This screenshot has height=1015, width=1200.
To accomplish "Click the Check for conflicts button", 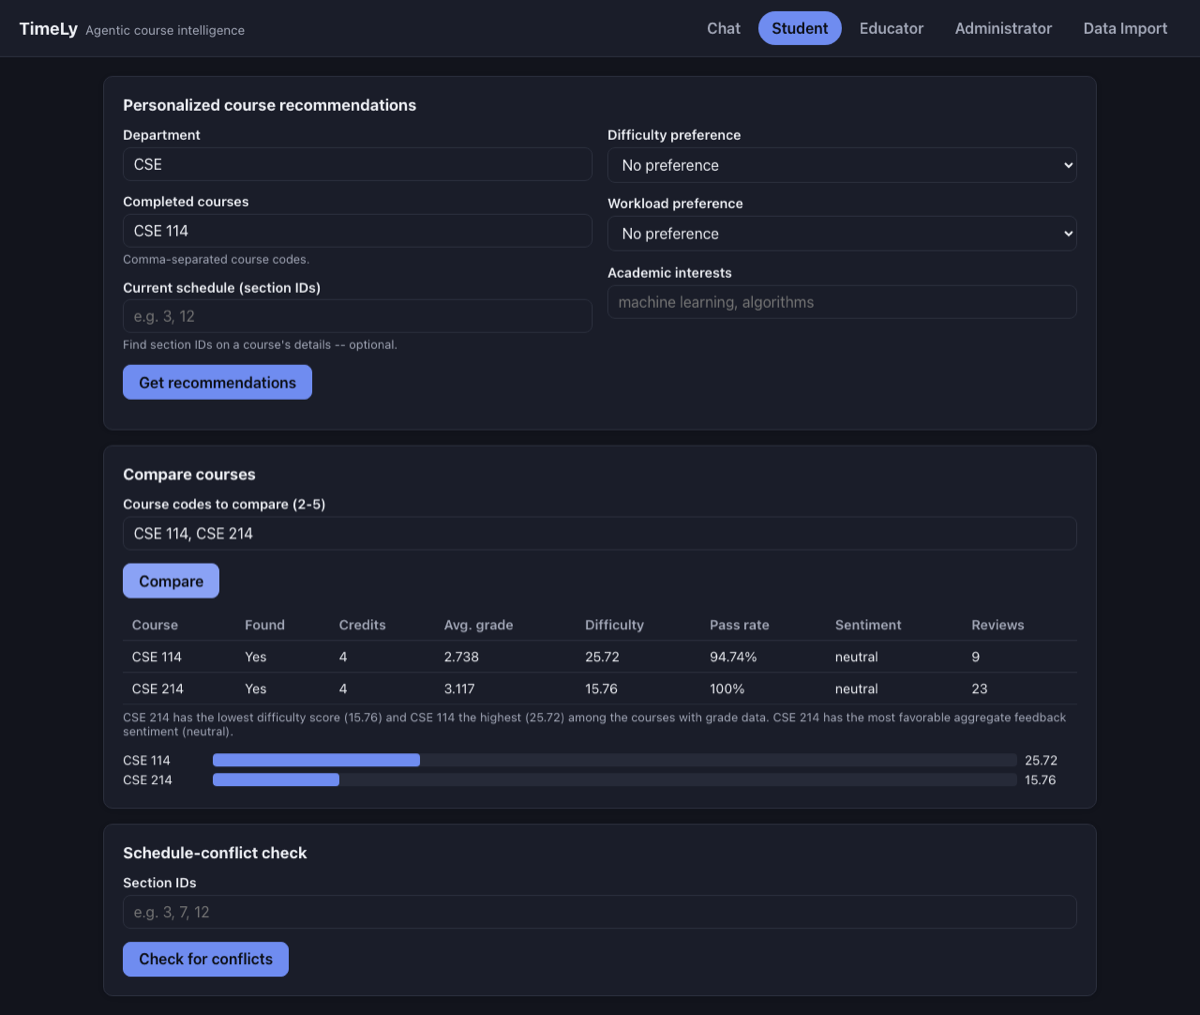I will pyautogui.click(x=206, y=959).
